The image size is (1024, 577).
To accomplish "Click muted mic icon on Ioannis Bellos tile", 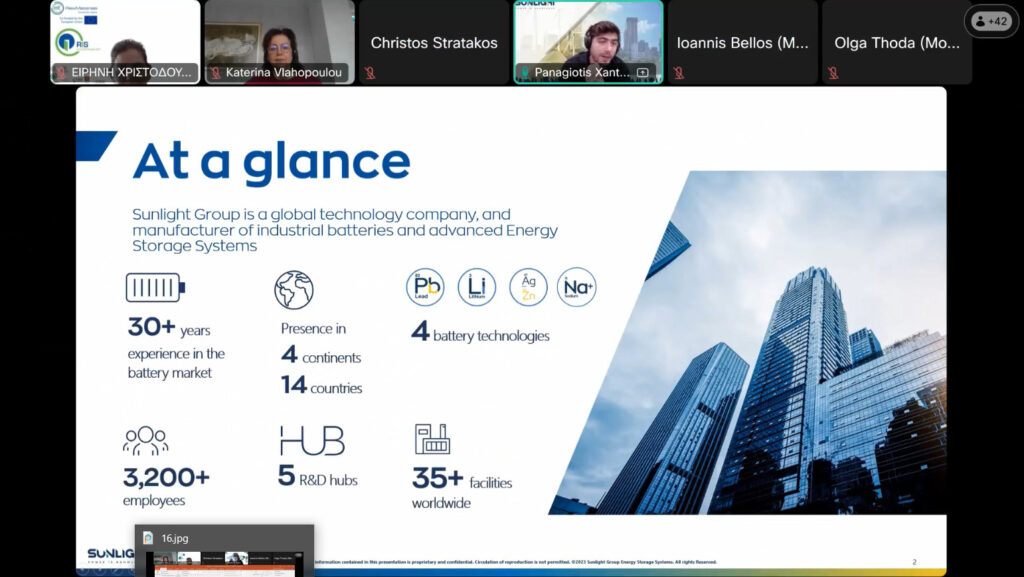I will (678, 73).
